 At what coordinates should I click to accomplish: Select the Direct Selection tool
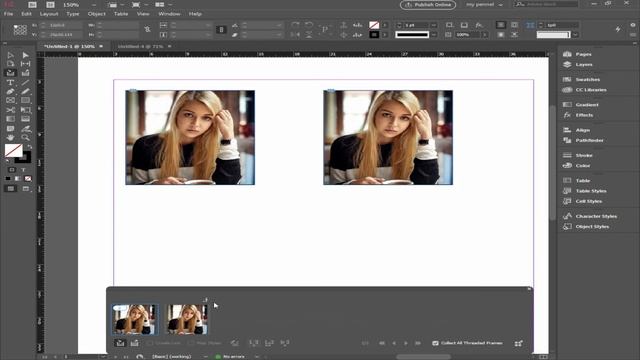click(25, 55)
